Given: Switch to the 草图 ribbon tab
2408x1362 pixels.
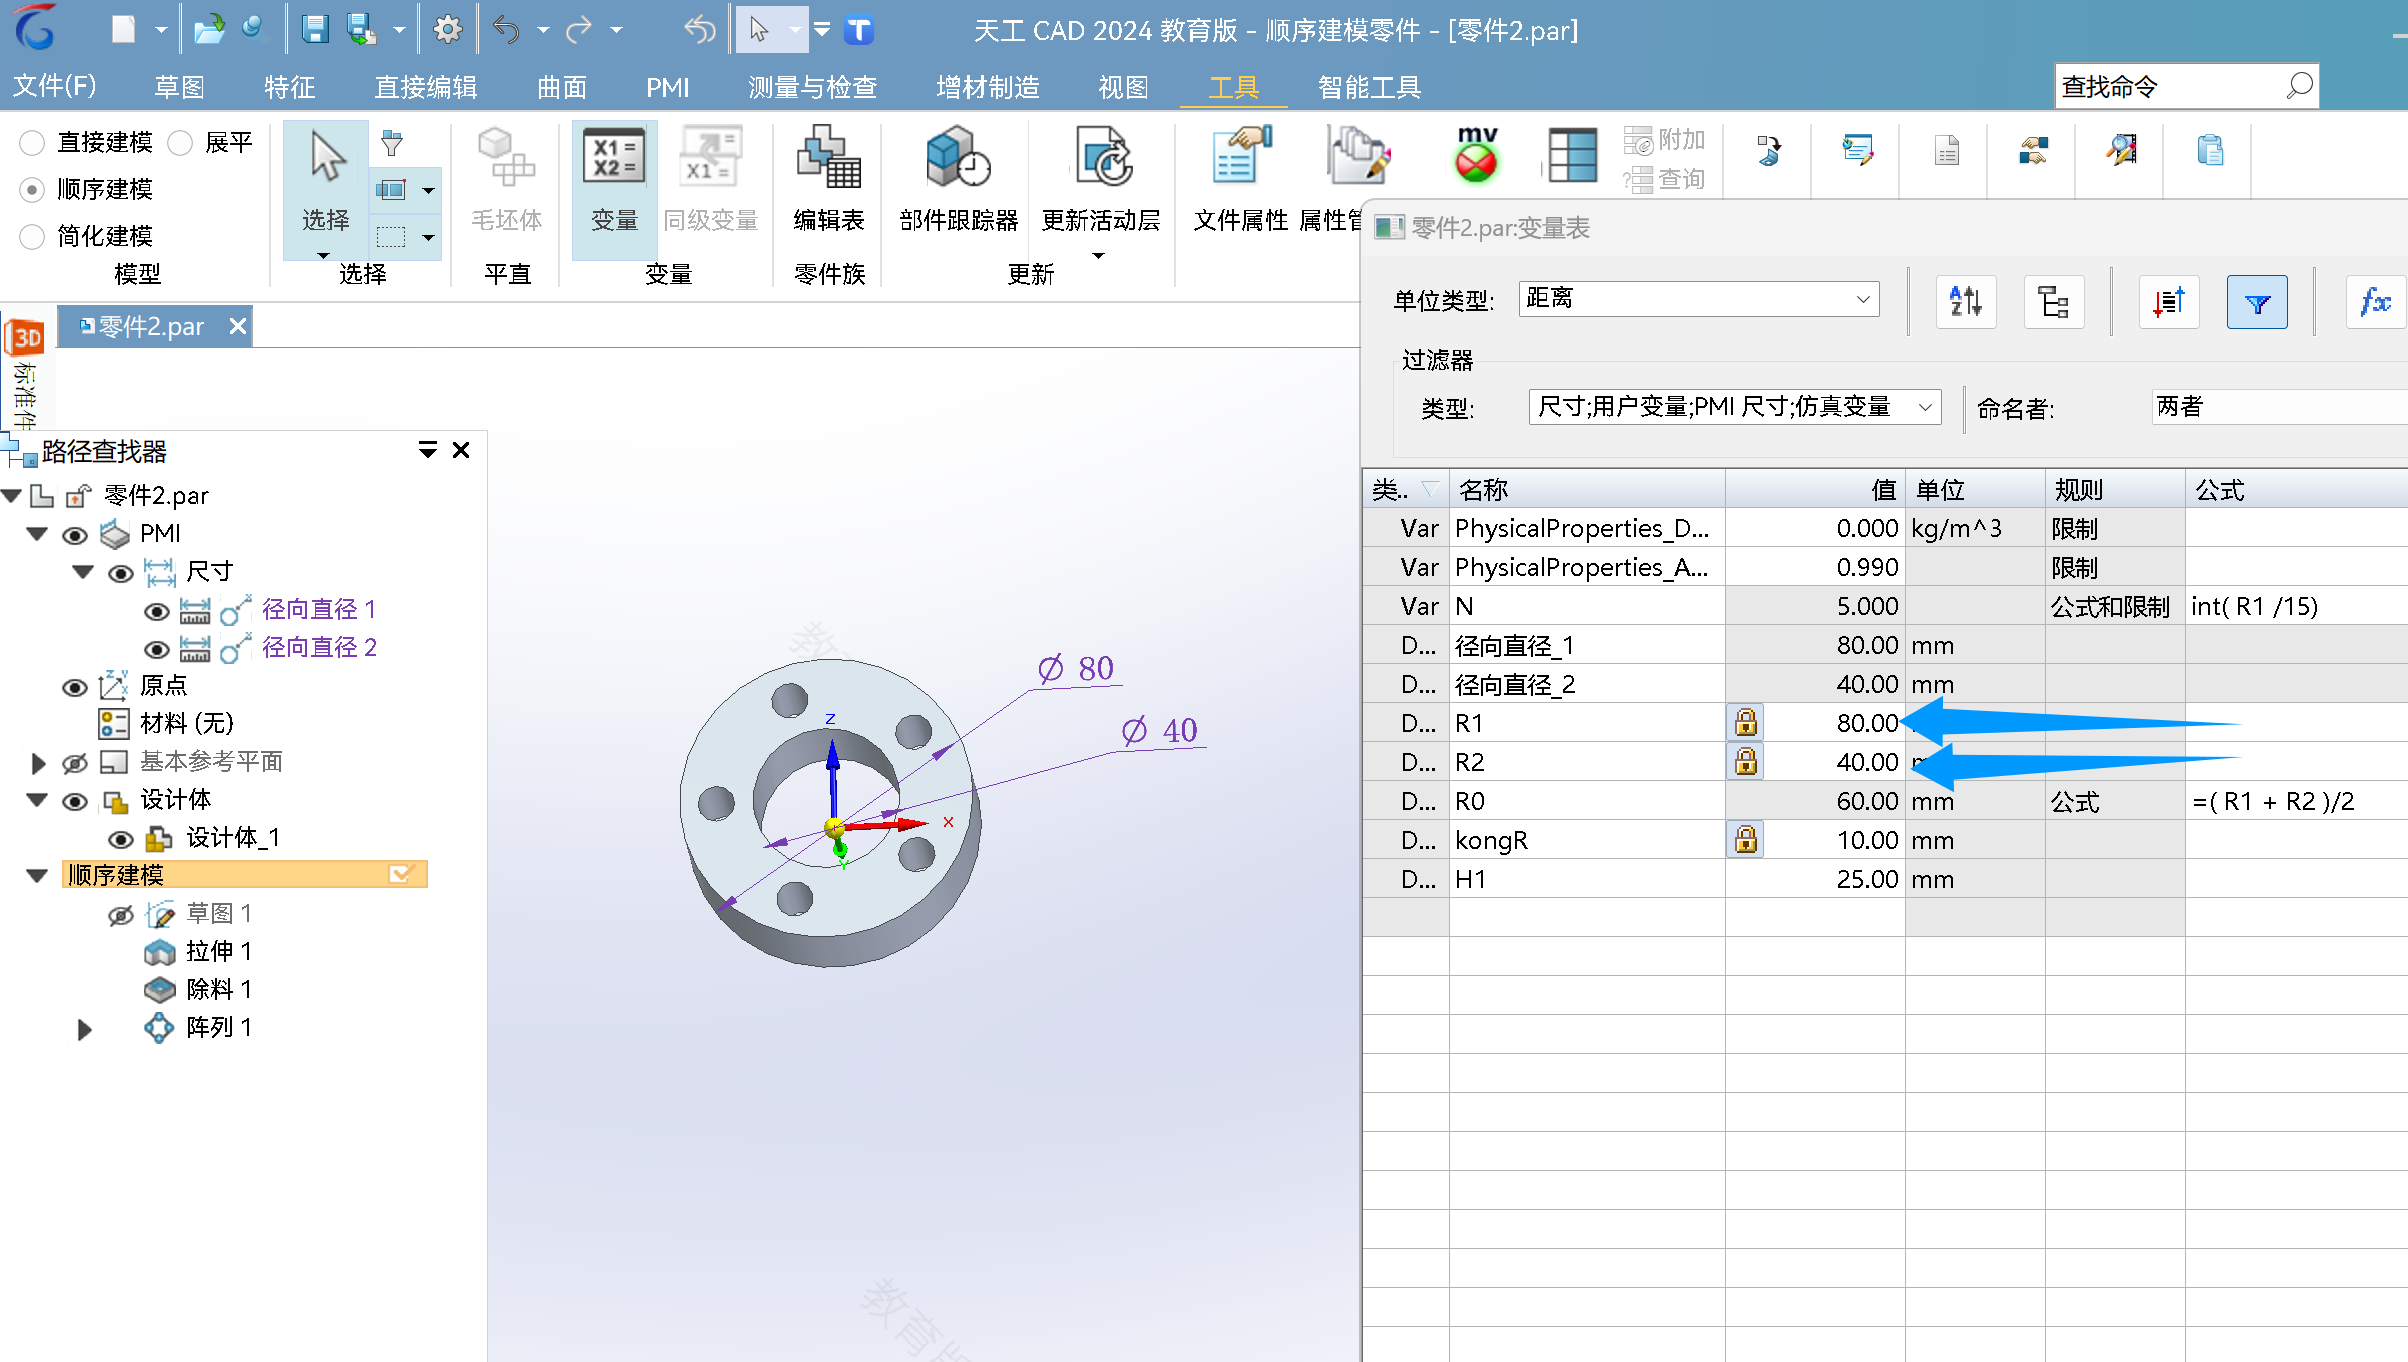Looking at the screenshot, I should [x=179, y=86].
